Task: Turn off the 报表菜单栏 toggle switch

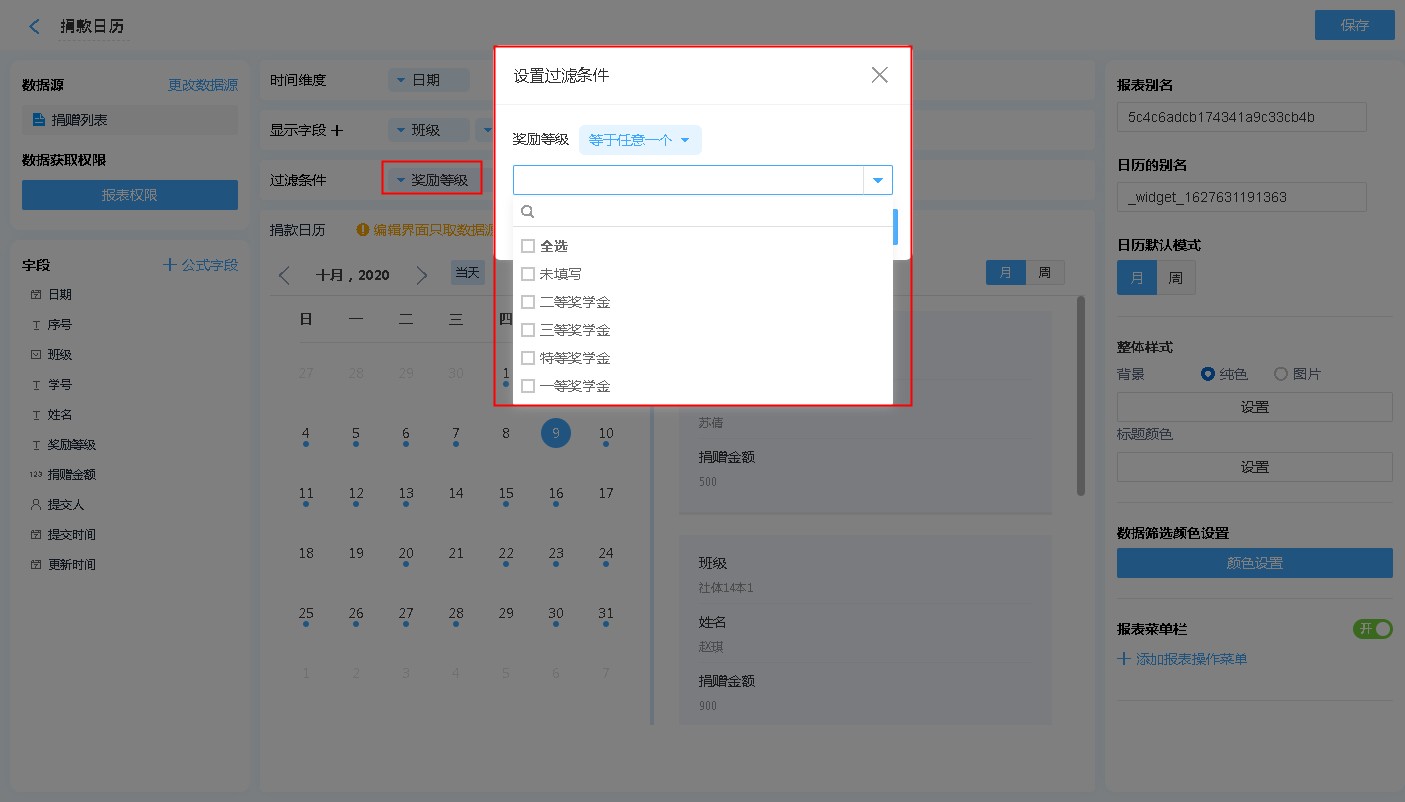Action: (1372, 629)
